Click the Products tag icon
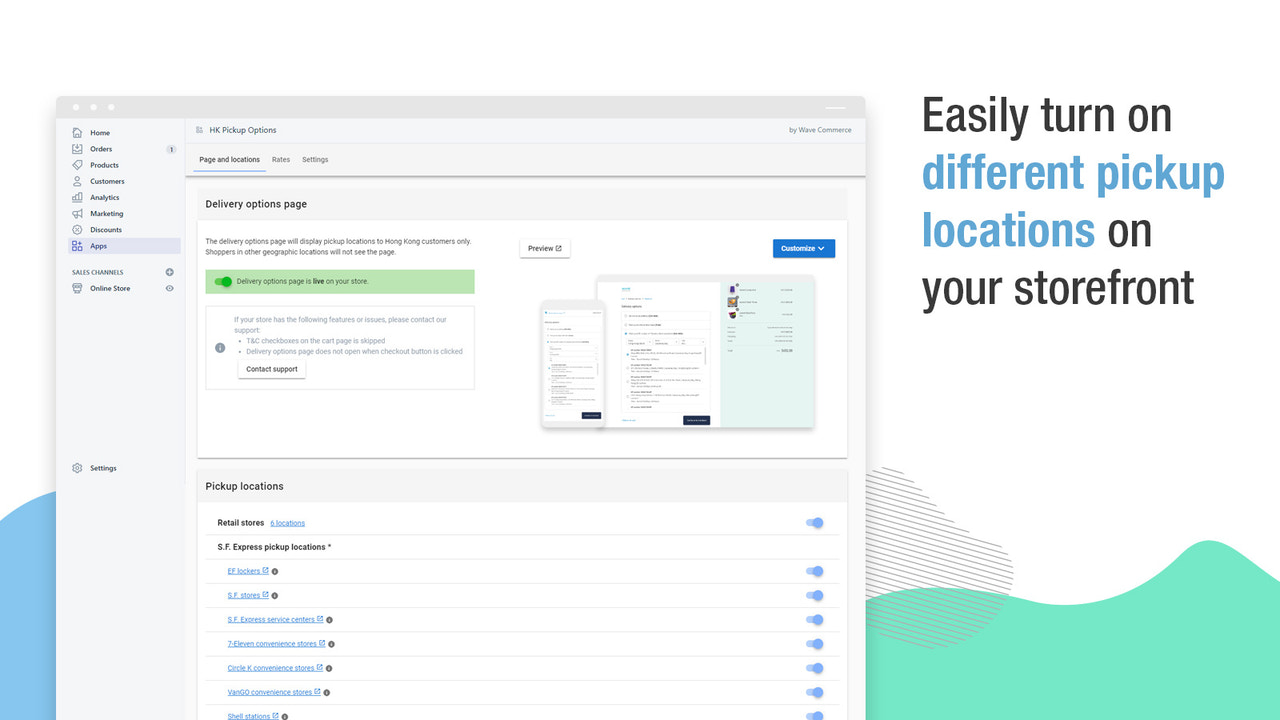Viewport: 1280px width, 720px height. [78, 164]
